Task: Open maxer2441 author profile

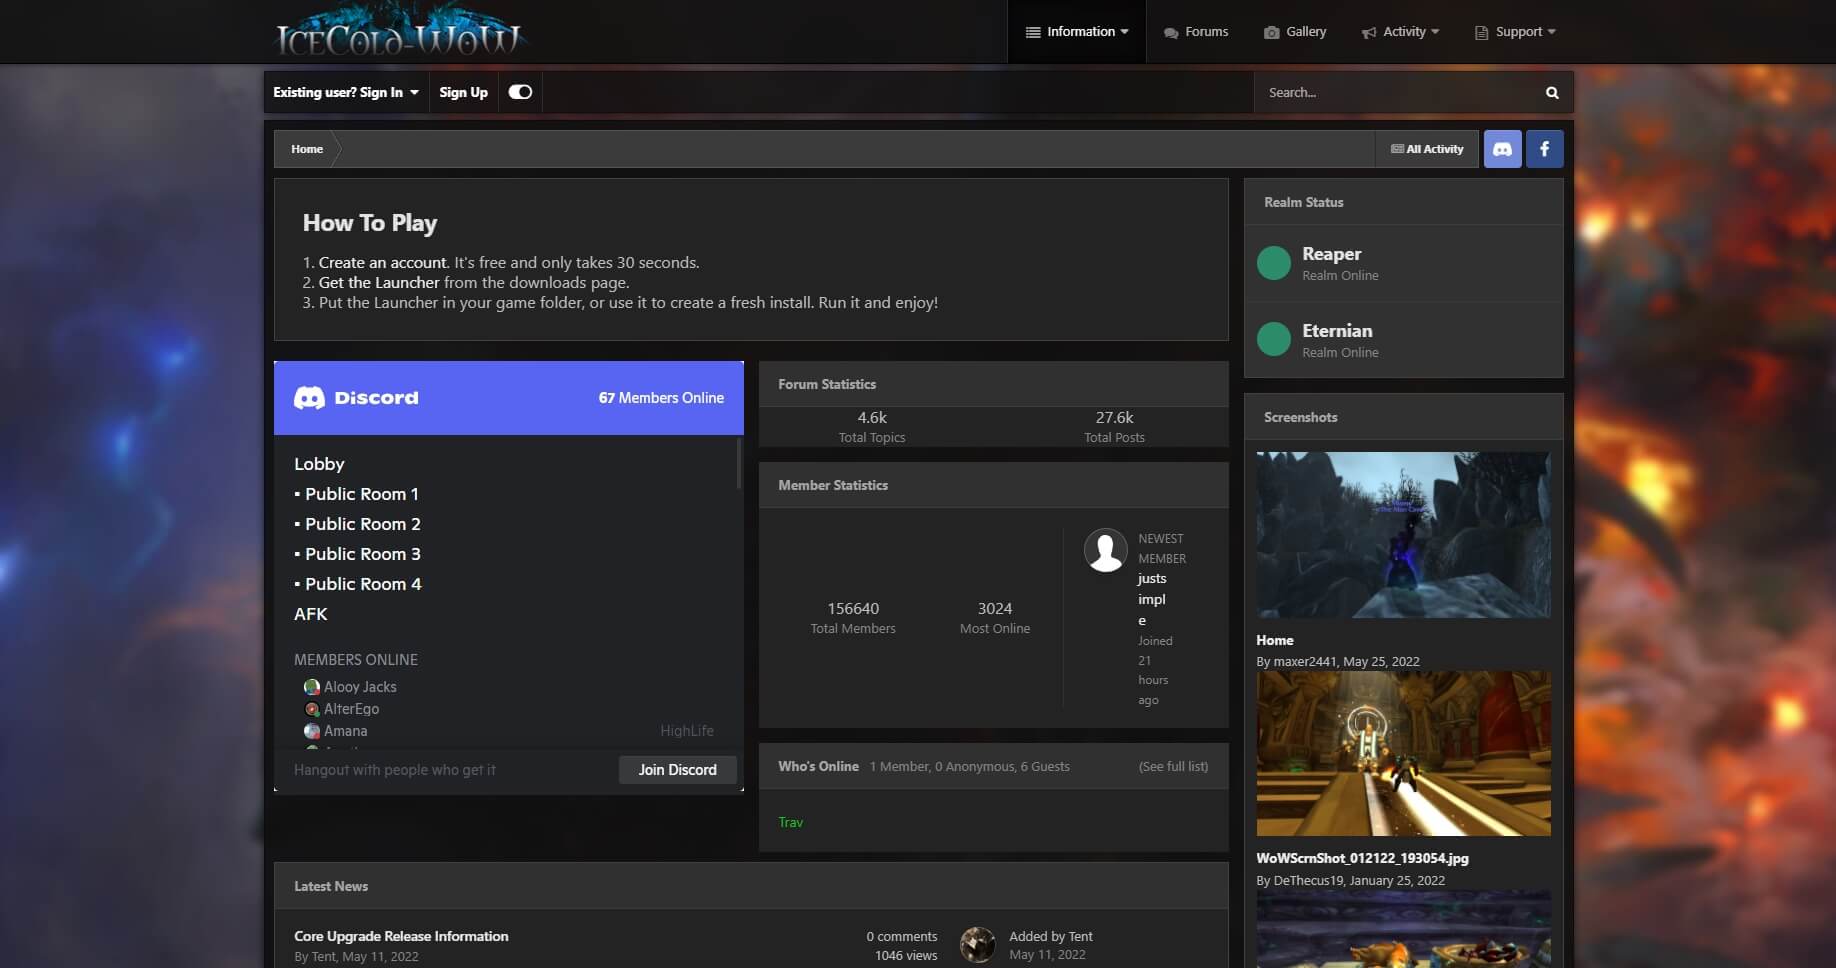Action: point(1305,662)
